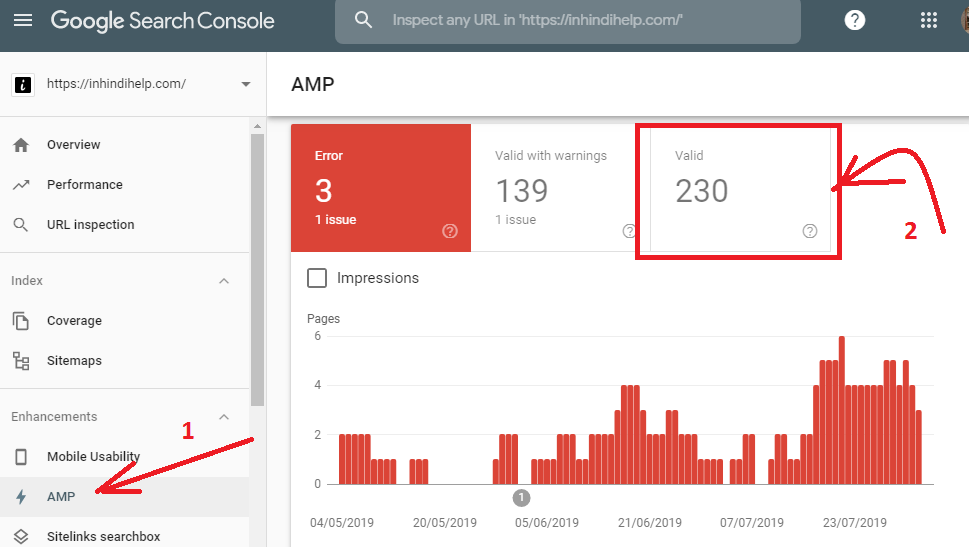
Task: Click the Enhancements section heading
Action: [54, 417]
